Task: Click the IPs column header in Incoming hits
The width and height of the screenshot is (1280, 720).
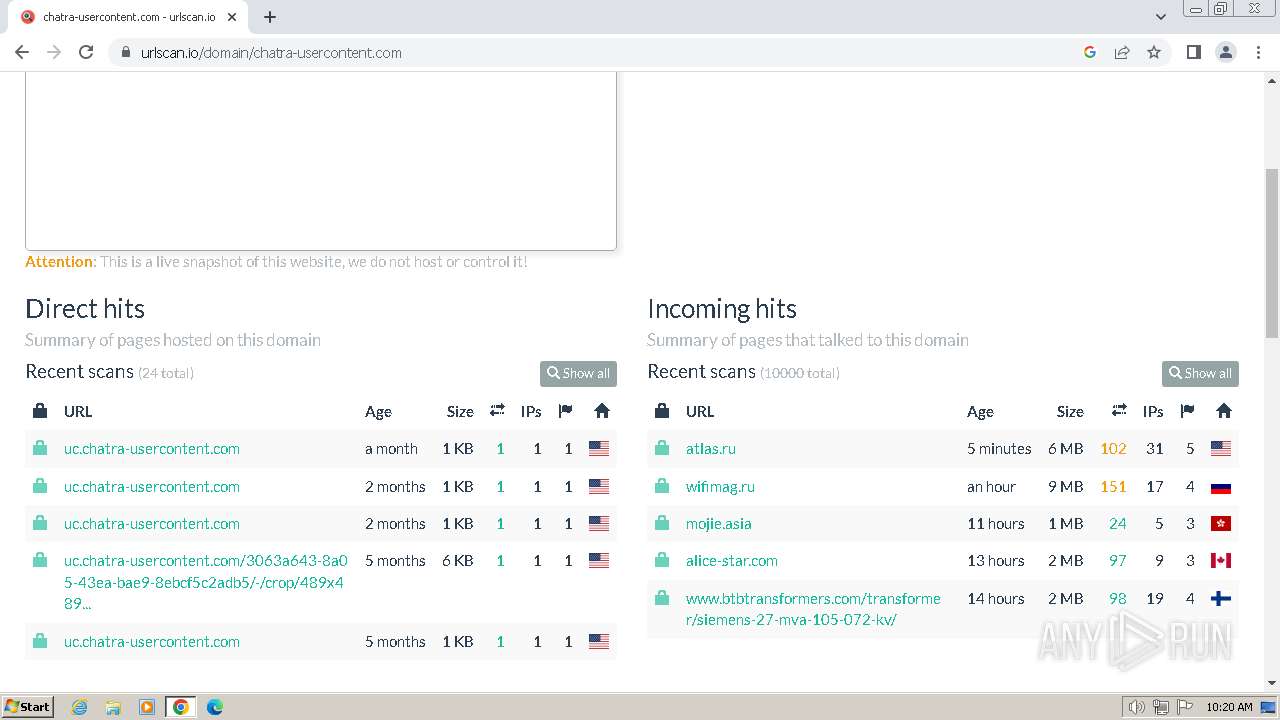Action: click(1153, 411)
